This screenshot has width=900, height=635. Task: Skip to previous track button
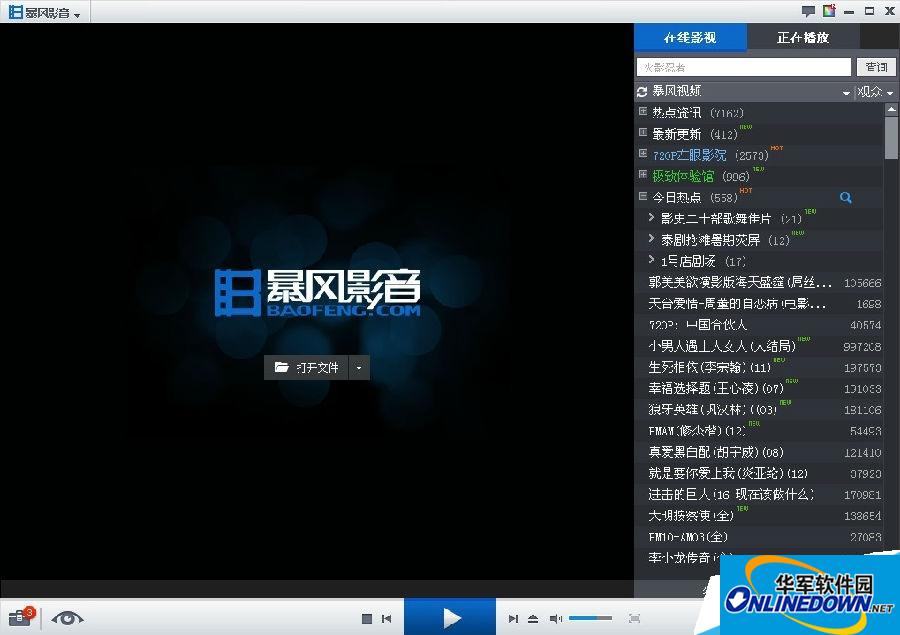coord(387,618)
